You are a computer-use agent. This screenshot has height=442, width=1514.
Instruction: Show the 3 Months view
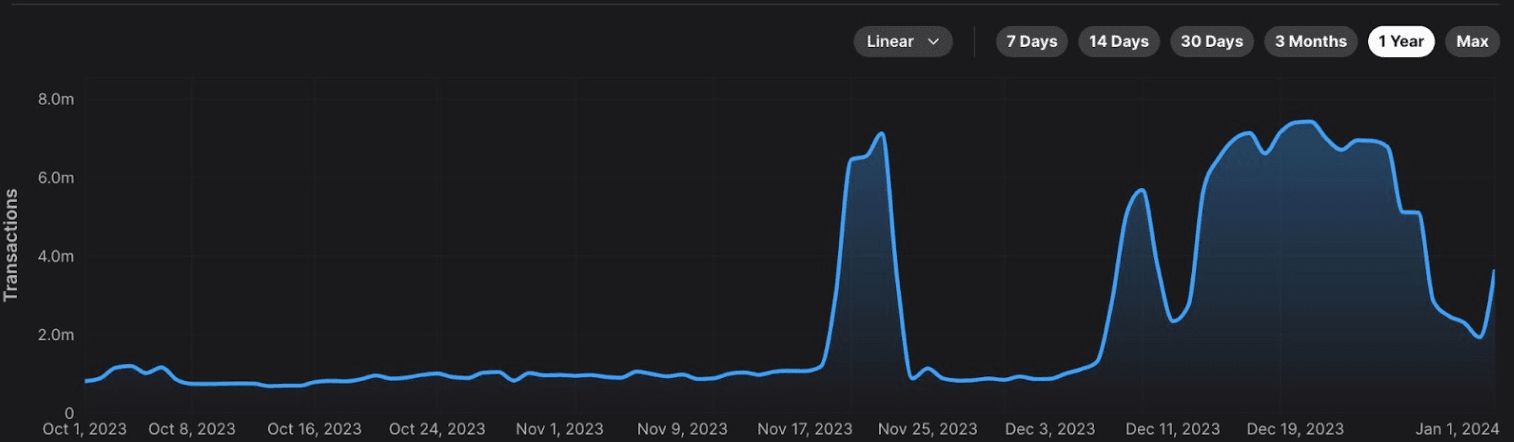(1310, 42)
